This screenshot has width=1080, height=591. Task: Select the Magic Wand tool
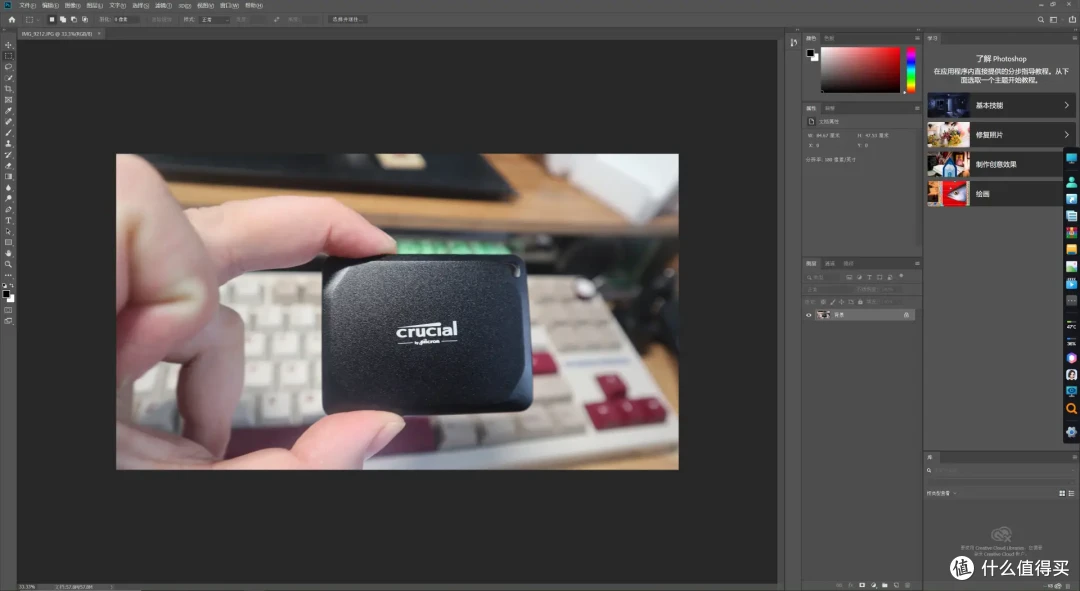pos(8,78)
